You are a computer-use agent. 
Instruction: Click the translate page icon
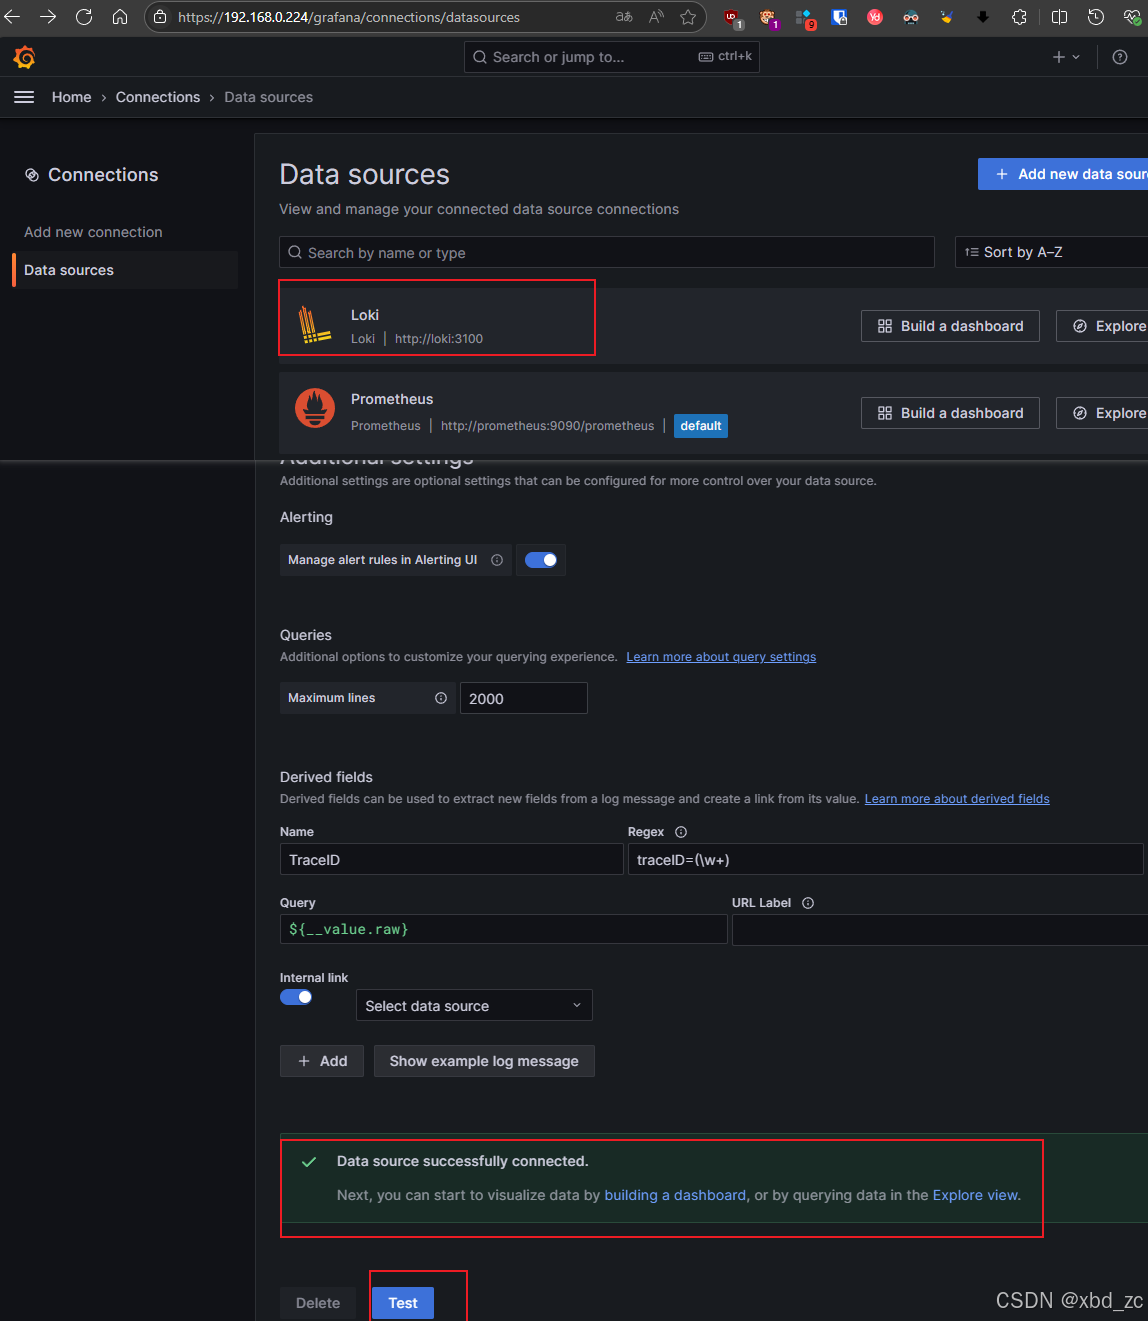pos(624,17)
